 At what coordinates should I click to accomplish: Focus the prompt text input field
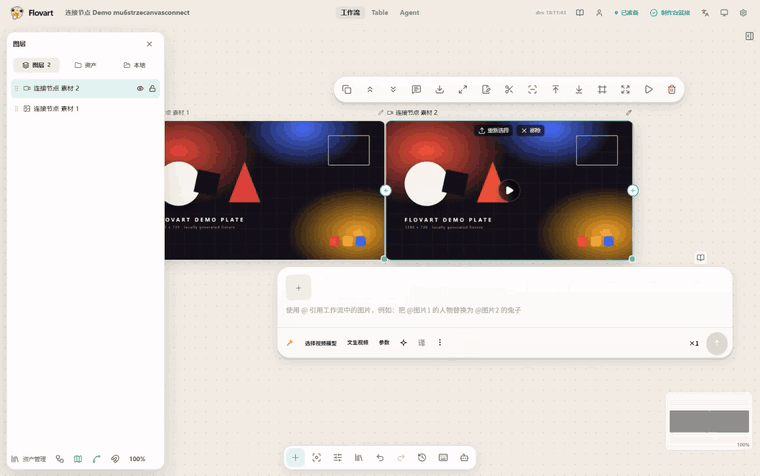pos(505,310)
